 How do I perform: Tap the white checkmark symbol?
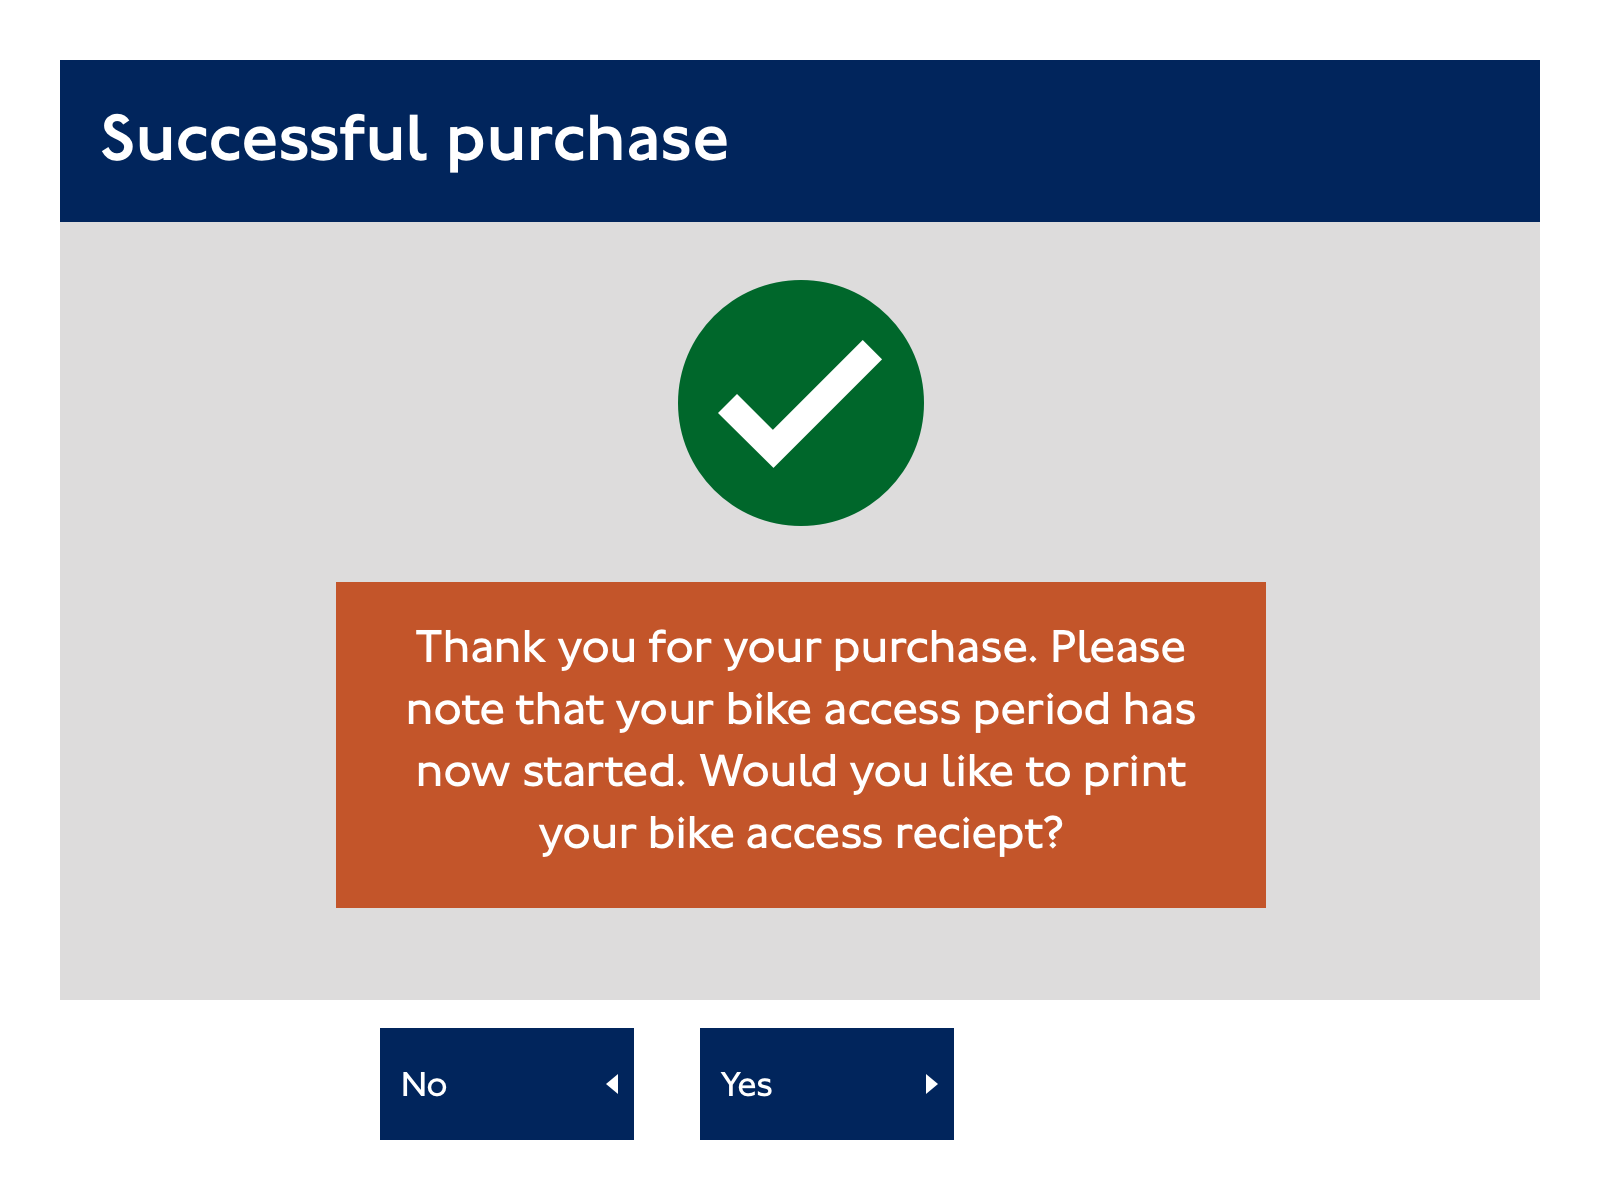coord(800,404)
